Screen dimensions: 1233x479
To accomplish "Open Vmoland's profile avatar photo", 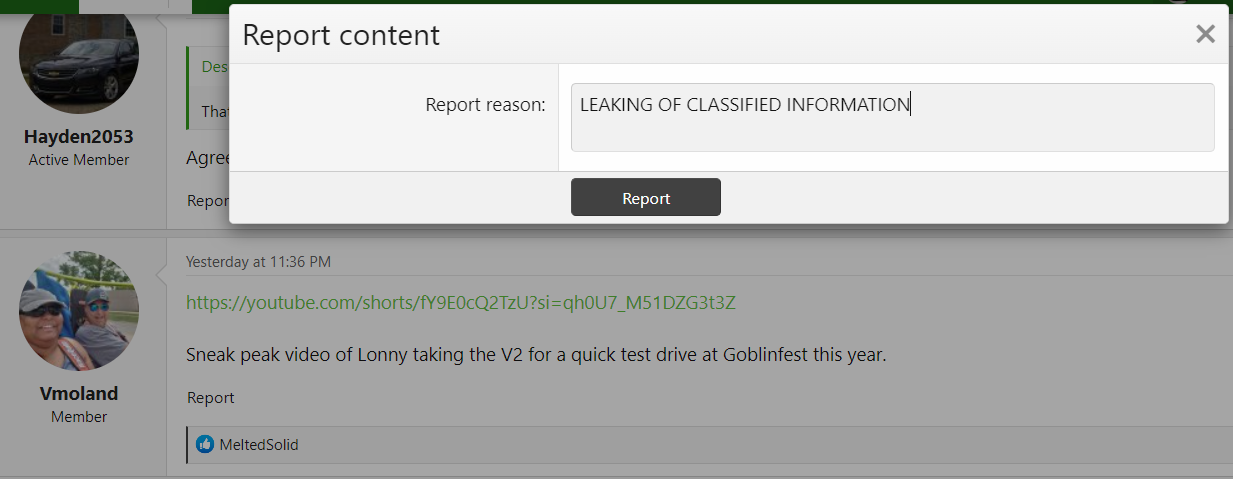I will point(79,311).
